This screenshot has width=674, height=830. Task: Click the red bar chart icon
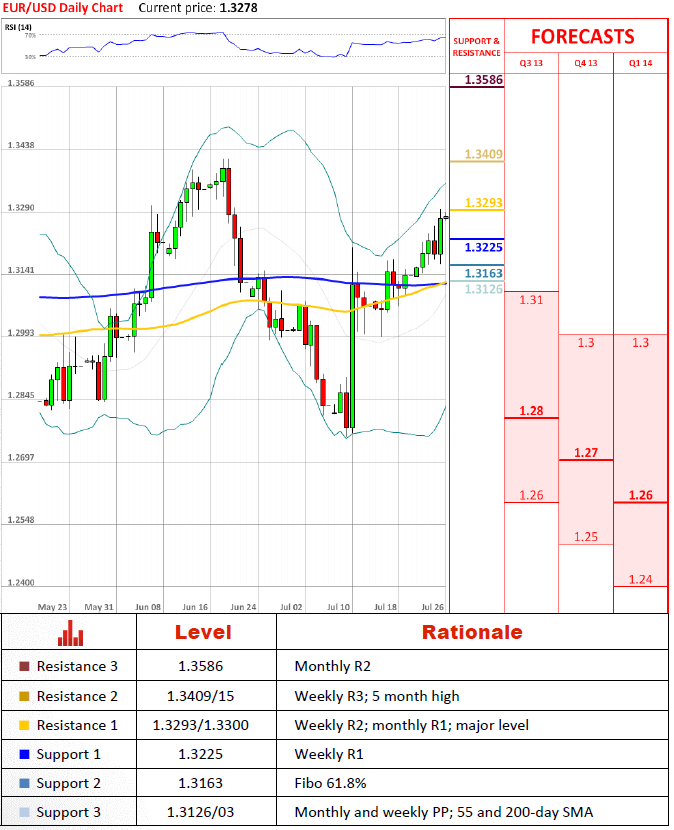pos(70,633)
